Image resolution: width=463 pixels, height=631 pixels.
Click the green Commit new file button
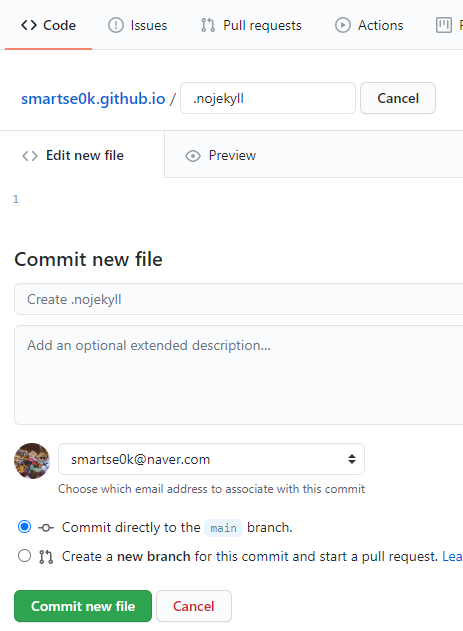(83, 606)
